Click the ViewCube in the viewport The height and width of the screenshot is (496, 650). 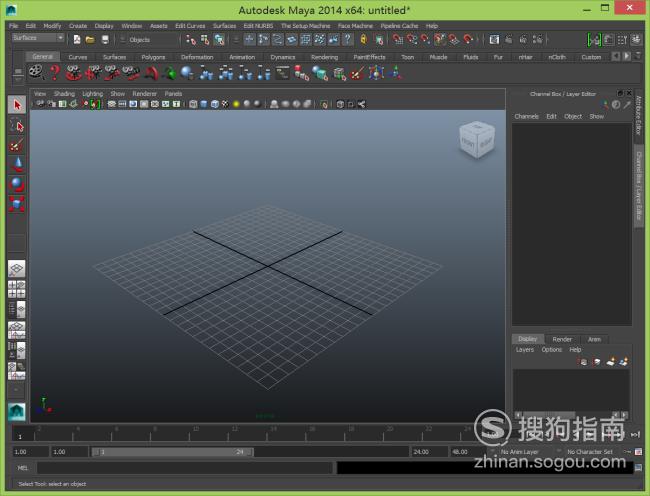[477, 139]
